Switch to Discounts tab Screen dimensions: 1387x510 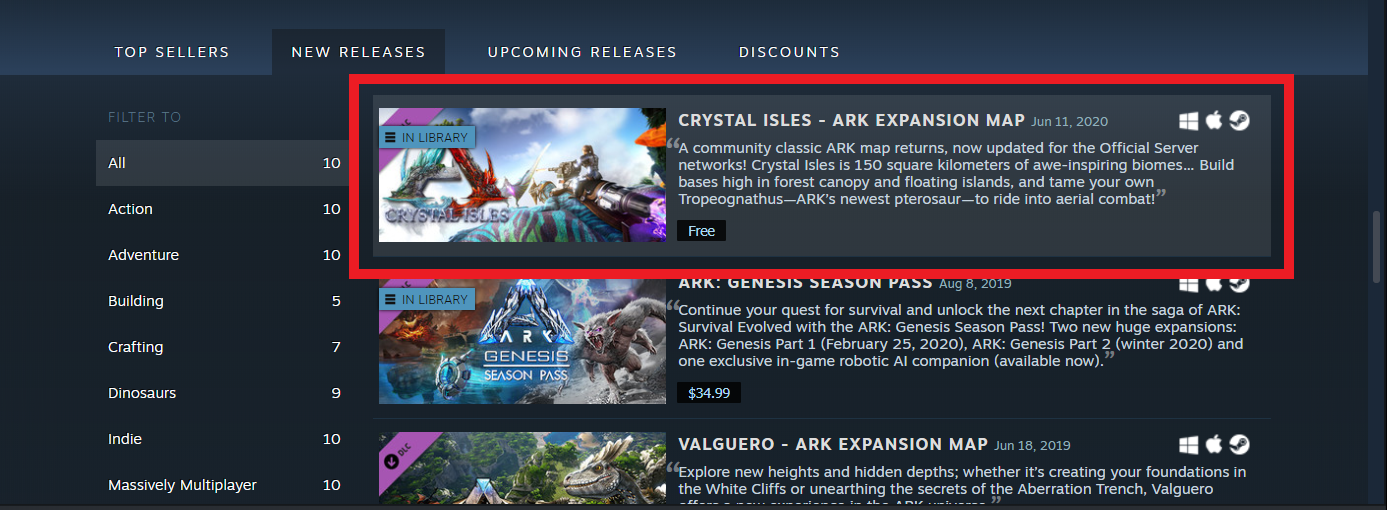pyautogui.click(x=789, y=52)
